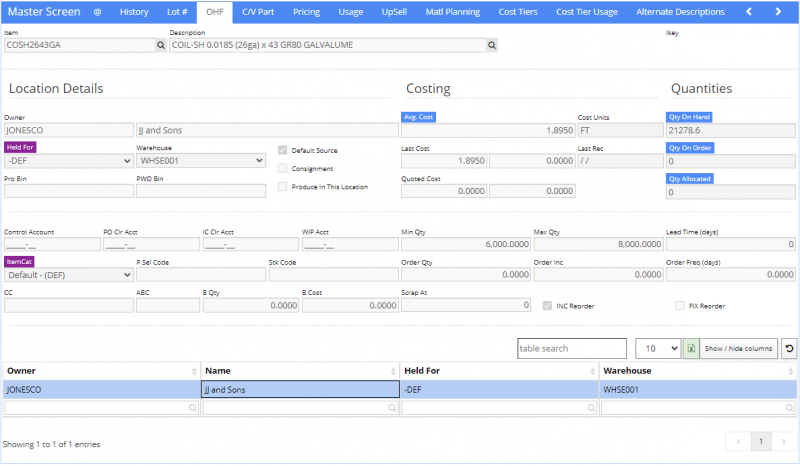Click into the table search field

click(x=572, y=348)
